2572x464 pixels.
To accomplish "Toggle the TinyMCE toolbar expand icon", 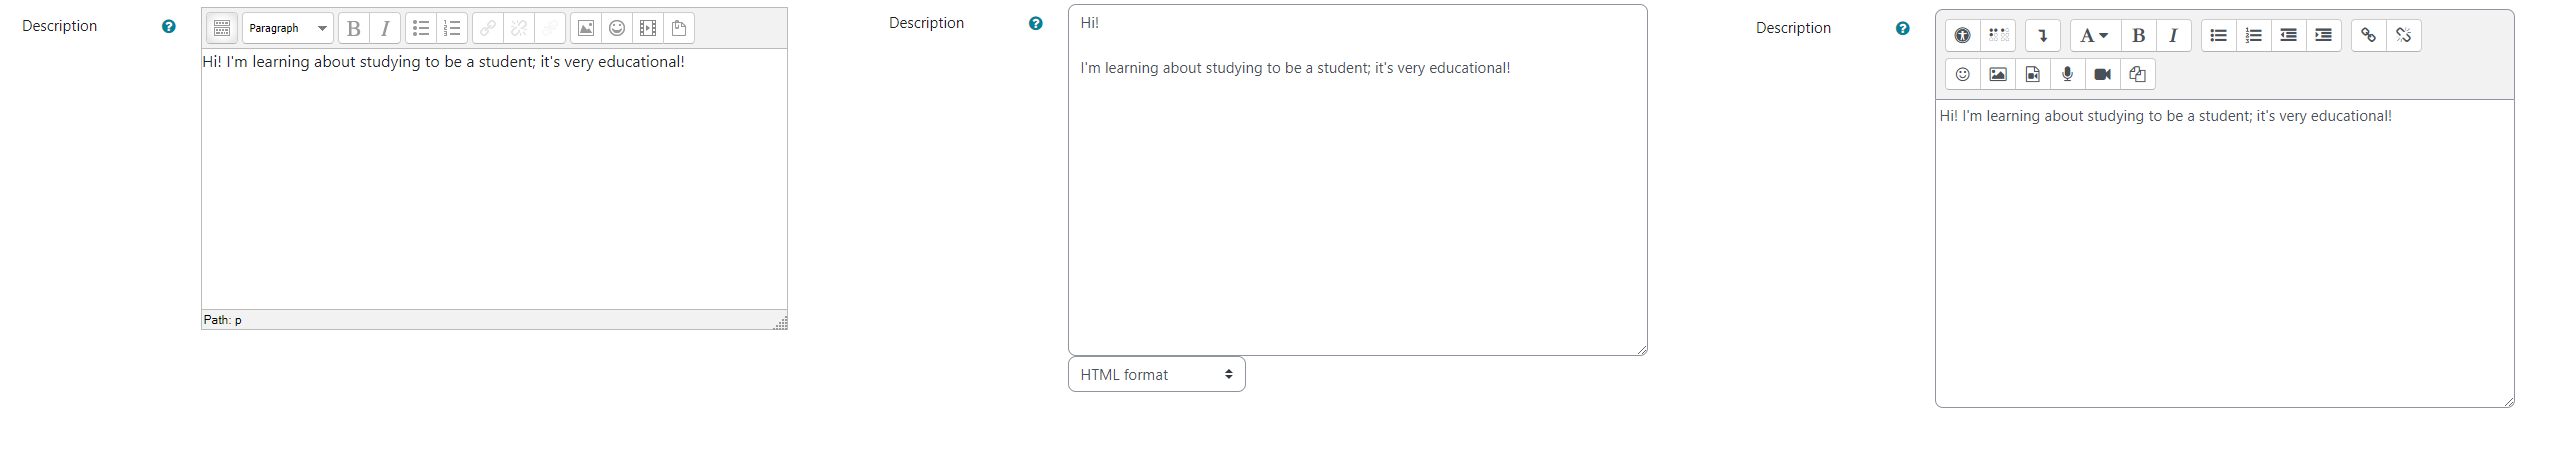I will pyautogui.click(x=222, y=28).
